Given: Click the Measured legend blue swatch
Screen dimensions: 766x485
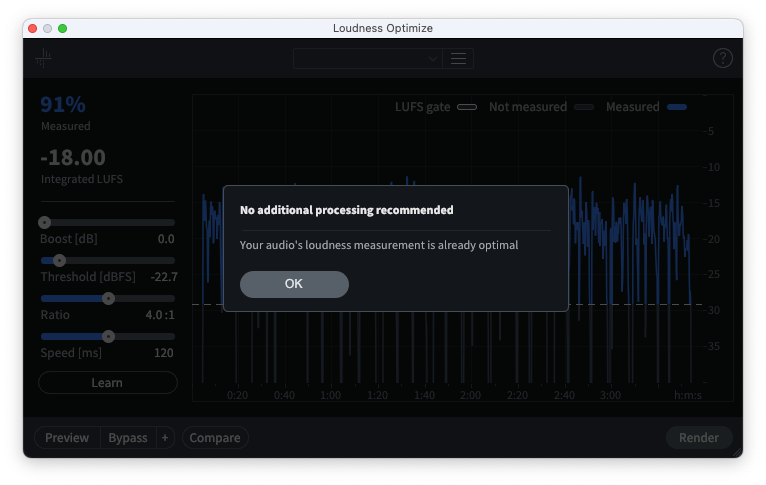Looking at the screenshot, I should coord(677,107).
